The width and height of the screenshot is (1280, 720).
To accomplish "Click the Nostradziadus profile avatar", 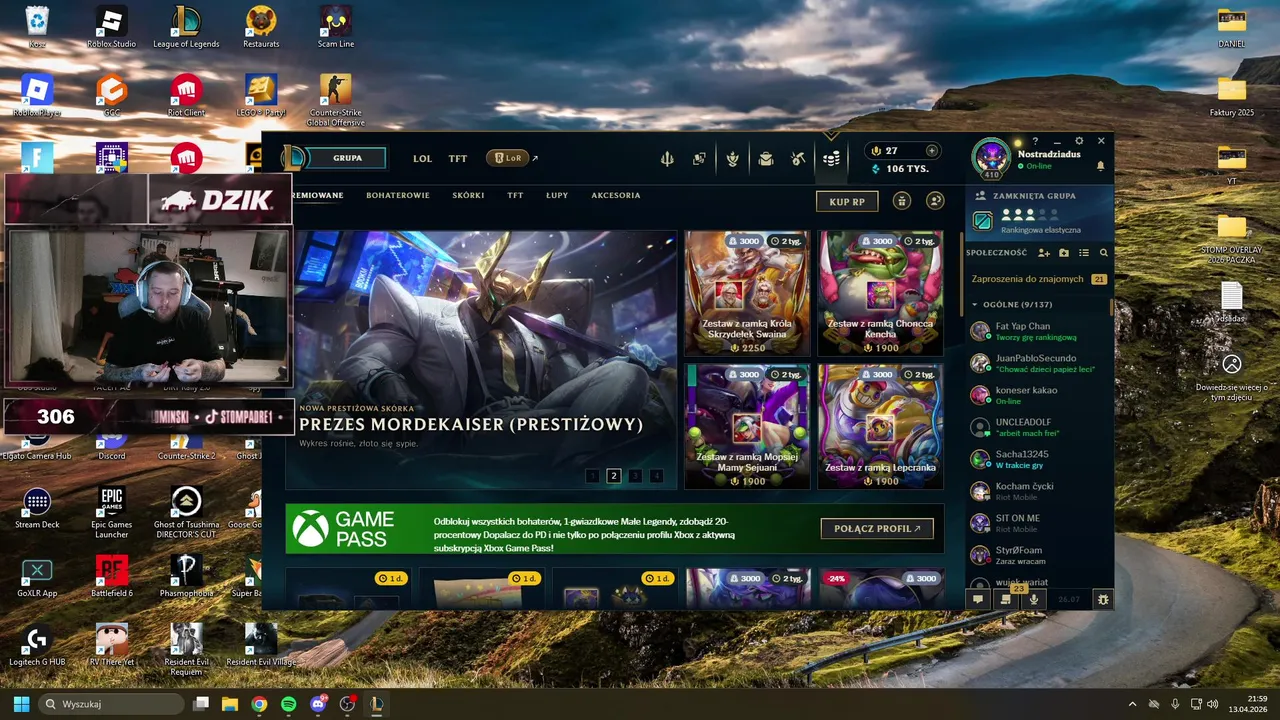I will tap(991, 158).
